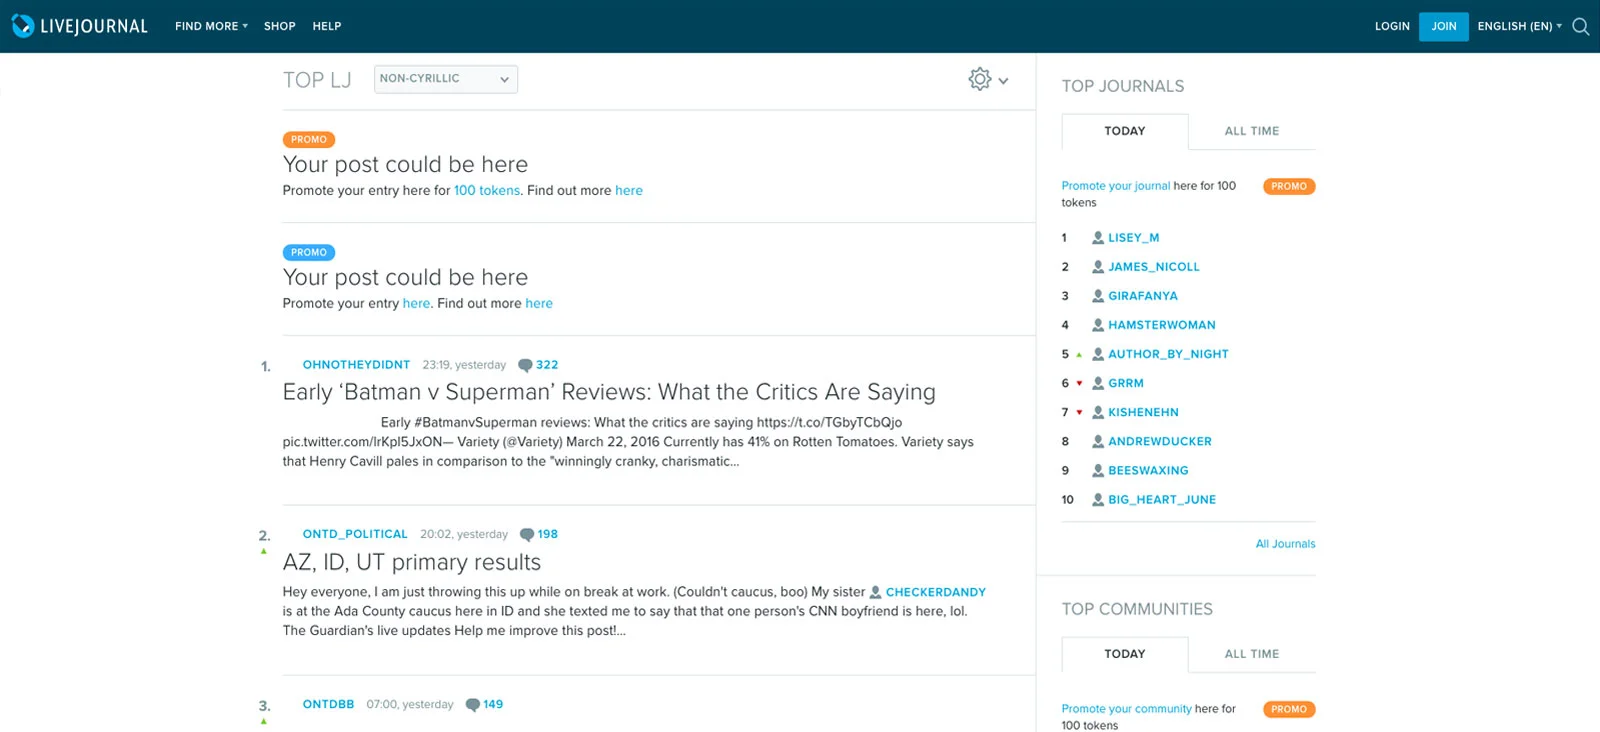Open the ONTDBB community link
The image size is (1600, 732).
pyautogui.click(x=328, y=705)
